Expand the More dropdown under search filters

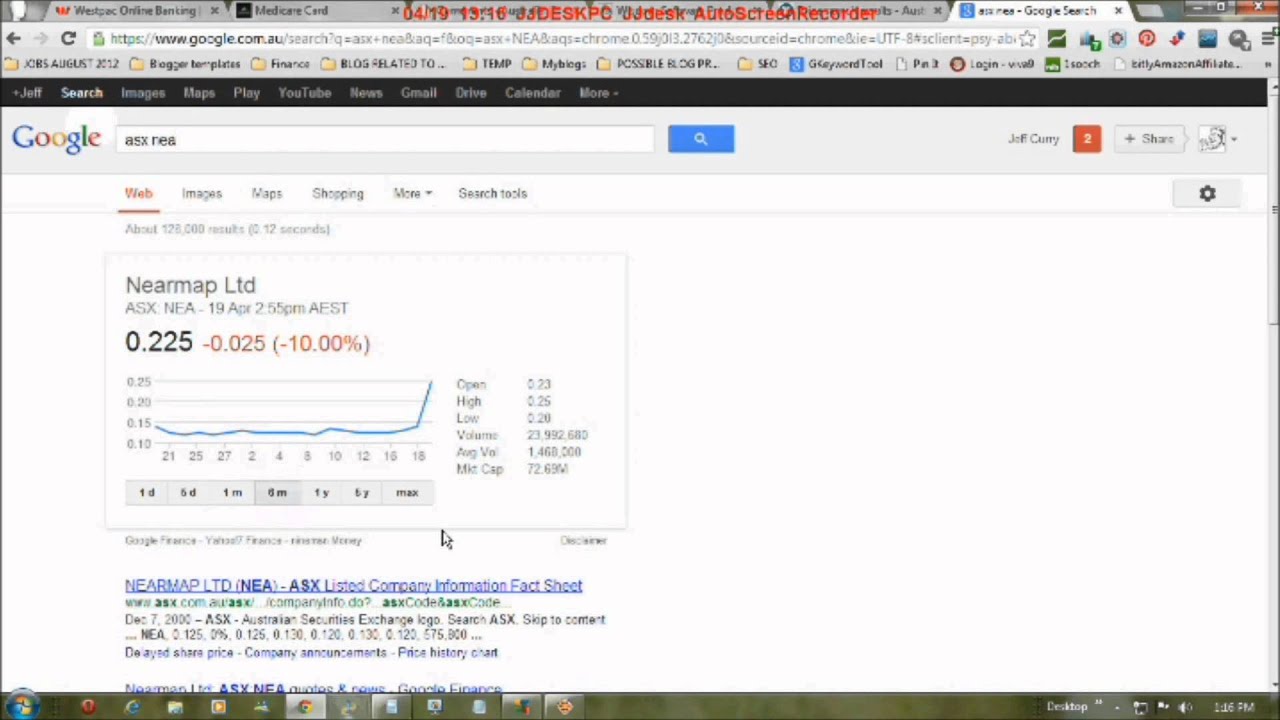tap(412, 194)
